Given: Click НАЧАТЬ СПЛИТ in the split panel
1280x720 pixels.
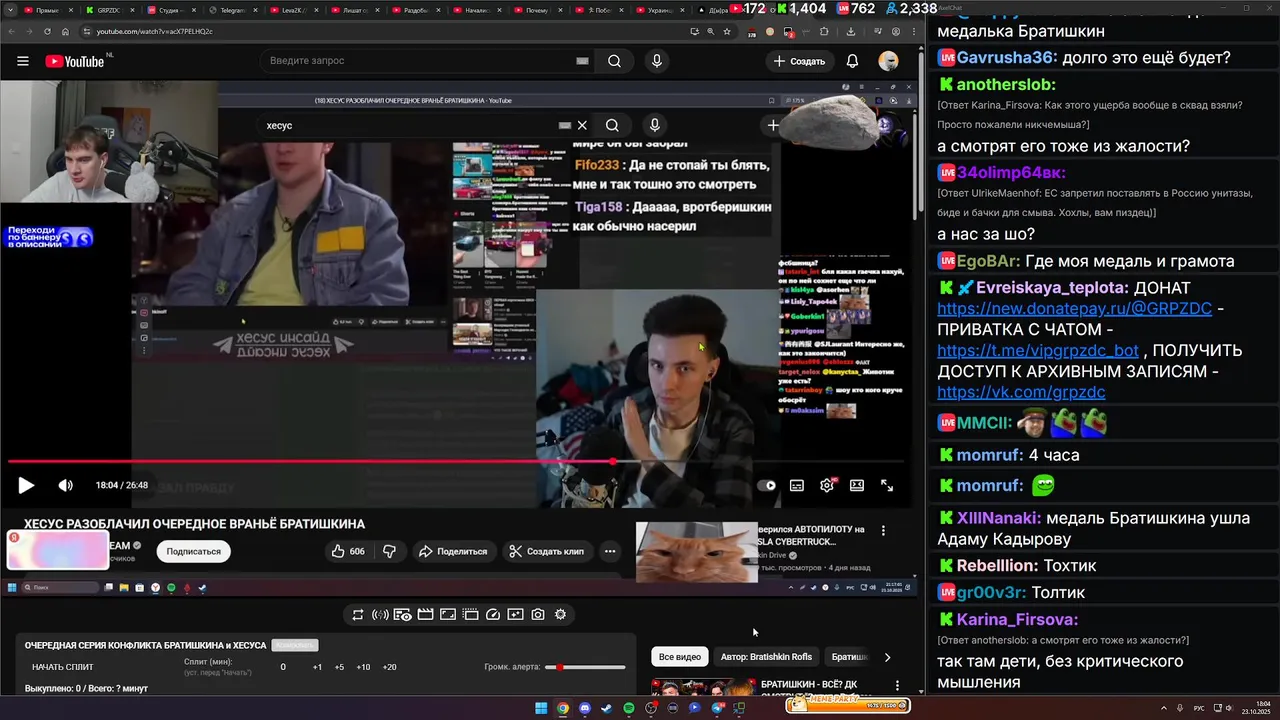Looking at the screenshot, I should (62, 667).
